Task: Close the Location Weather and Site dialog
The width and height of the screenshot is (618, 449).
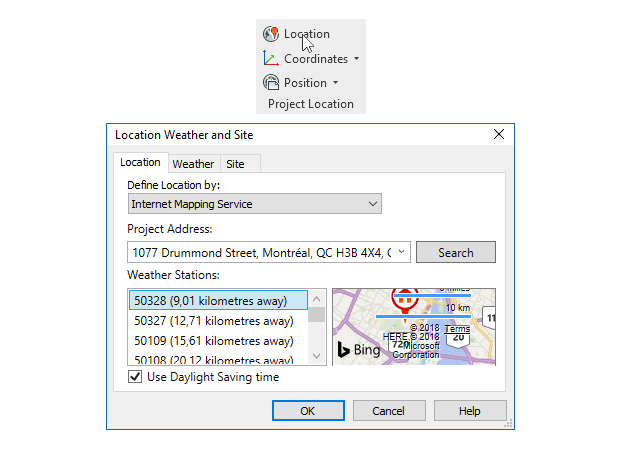Action: pos(499,134)
